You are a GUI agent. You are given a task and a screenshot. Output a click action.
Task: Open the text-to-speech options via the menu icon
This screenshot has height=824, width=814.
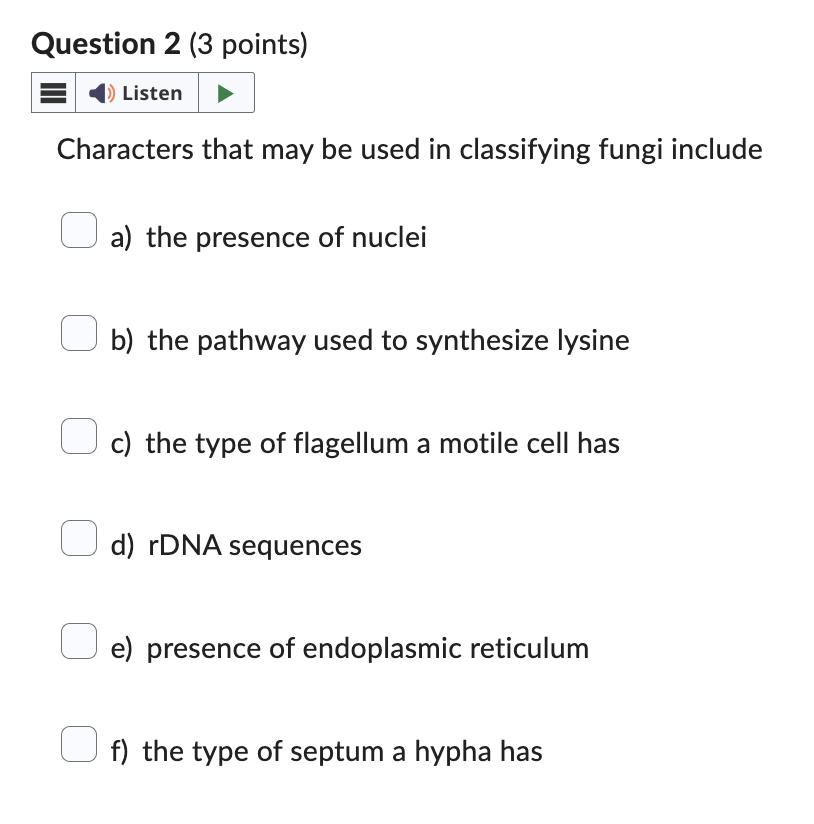click(53, 92)
